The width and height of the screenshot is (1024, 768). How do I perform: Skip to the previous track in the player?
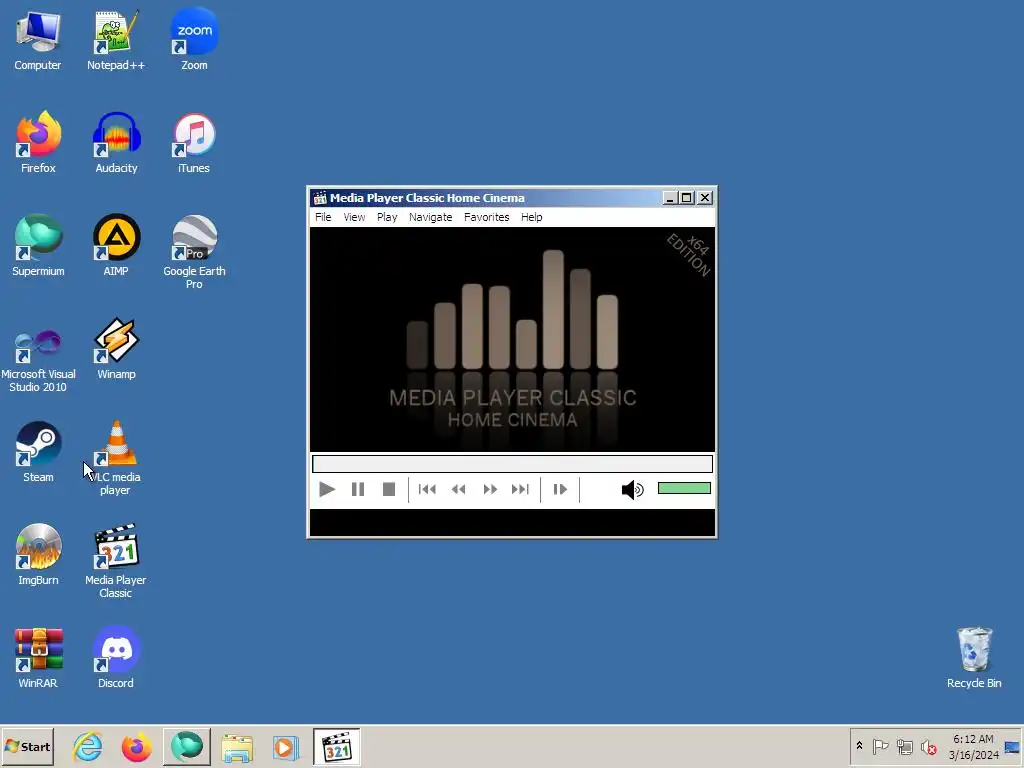coord(427,489)
